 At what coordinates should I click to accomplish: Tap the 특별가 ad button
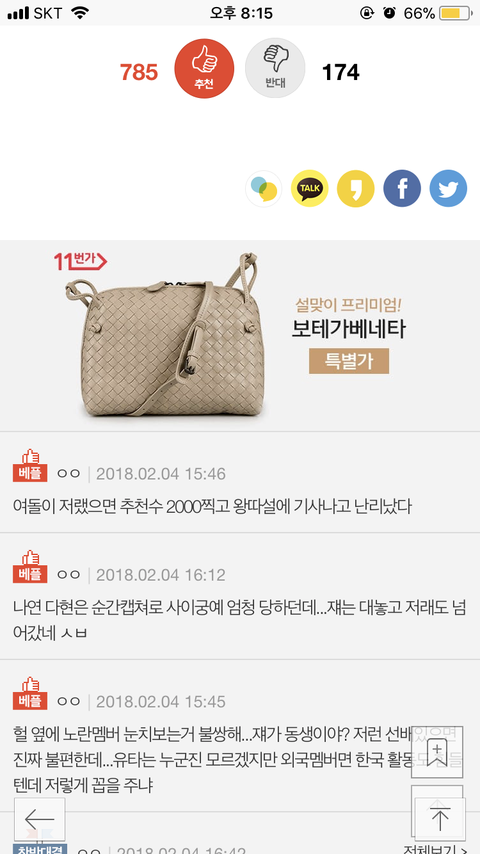click(349, 361)
